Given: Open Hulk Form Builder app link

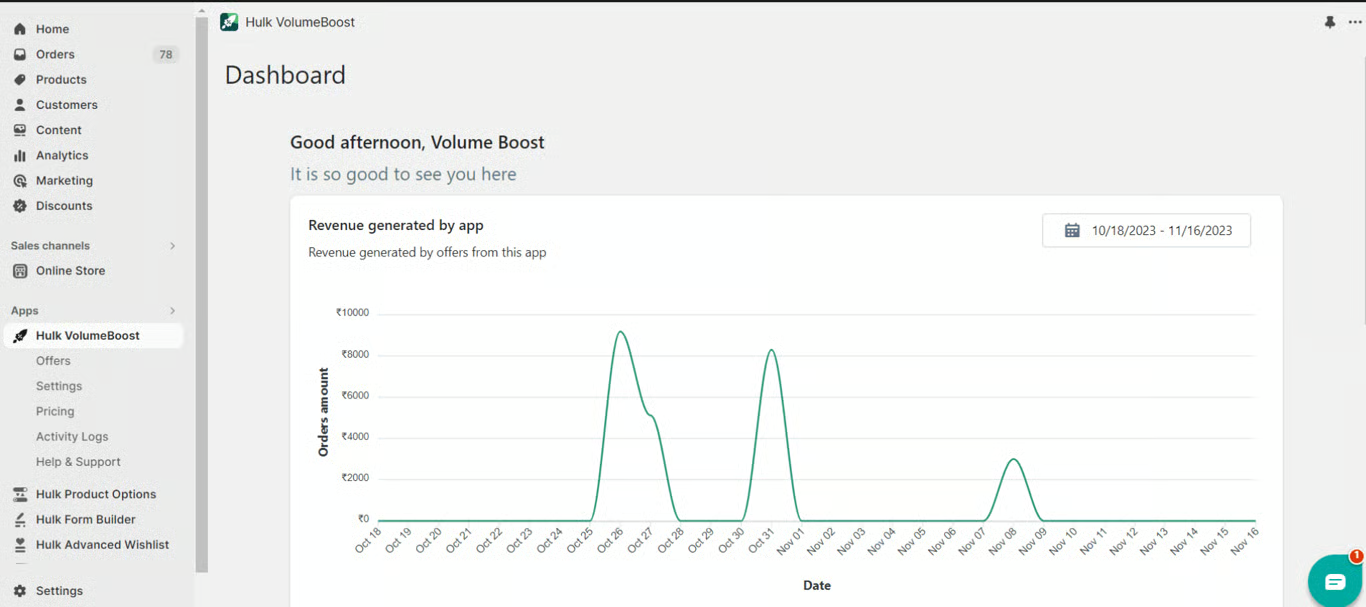Looking at the screenshot, I should tap(85, 519).
